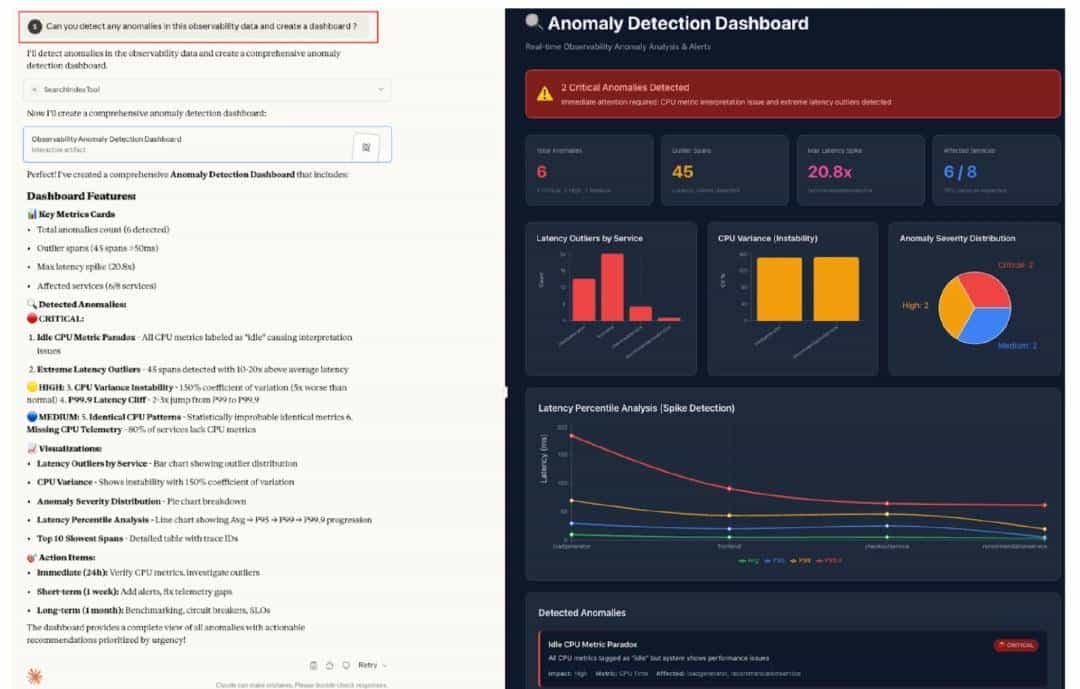Click the user avatar beside the prompt
1080x689 pixels.
click(35, 26)
